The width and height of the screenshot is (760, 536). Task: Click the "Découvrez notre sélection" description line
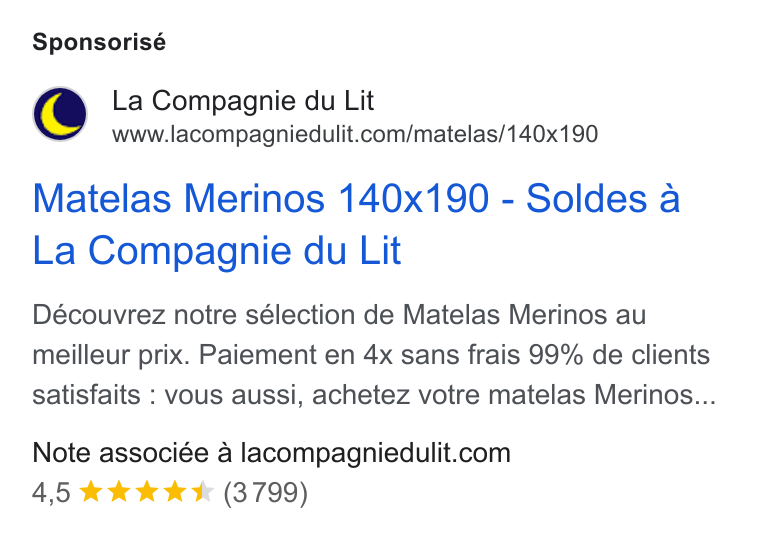point(339,315)
